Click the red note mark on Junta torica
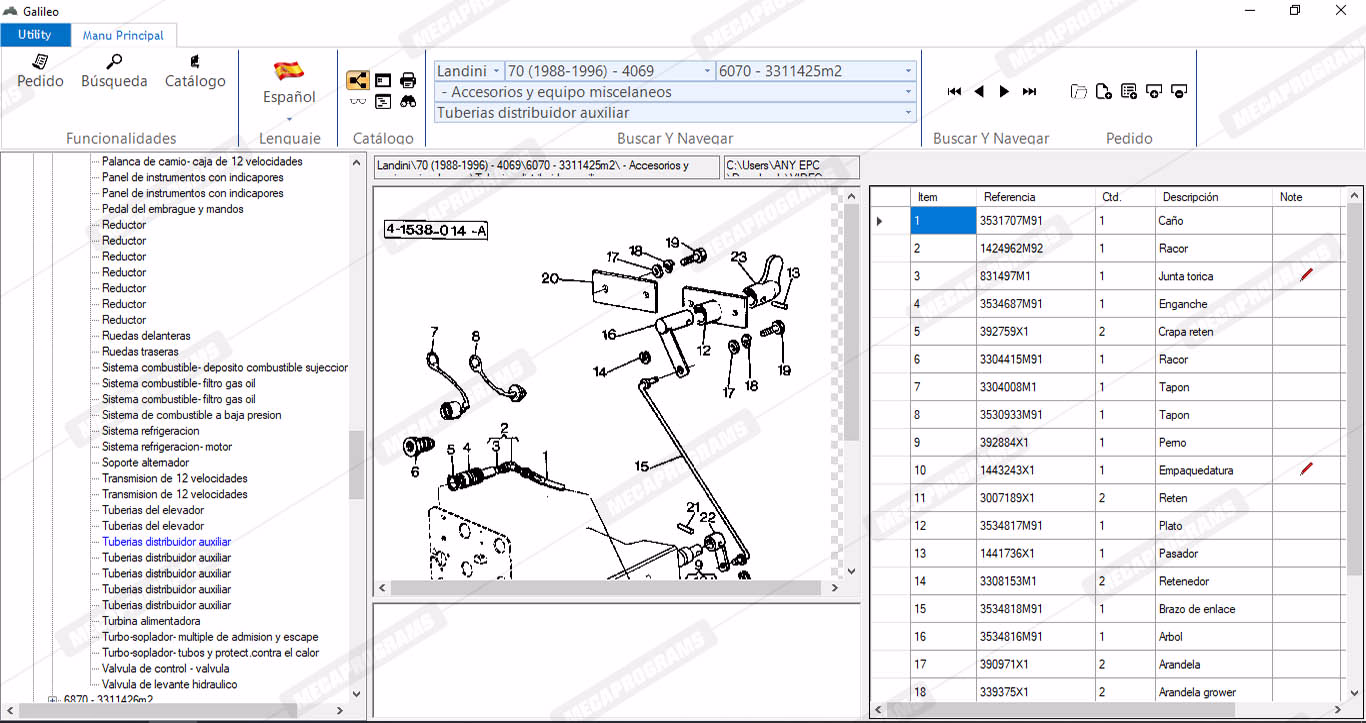Image resolution: width=1366 pixels, height=723 pixels. tap(1306, 275)
